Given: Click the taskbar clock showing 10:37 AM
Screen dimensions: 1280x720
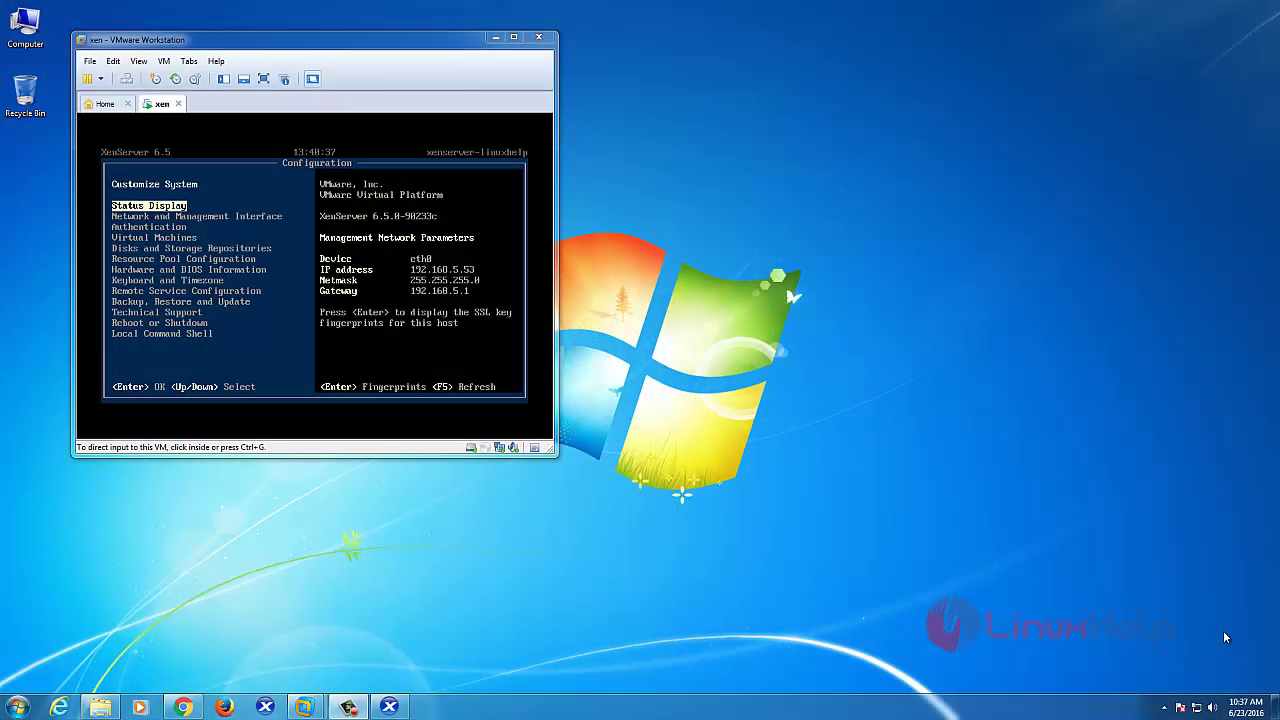Looking at the screenshot, I should (x=1246, y=707).
